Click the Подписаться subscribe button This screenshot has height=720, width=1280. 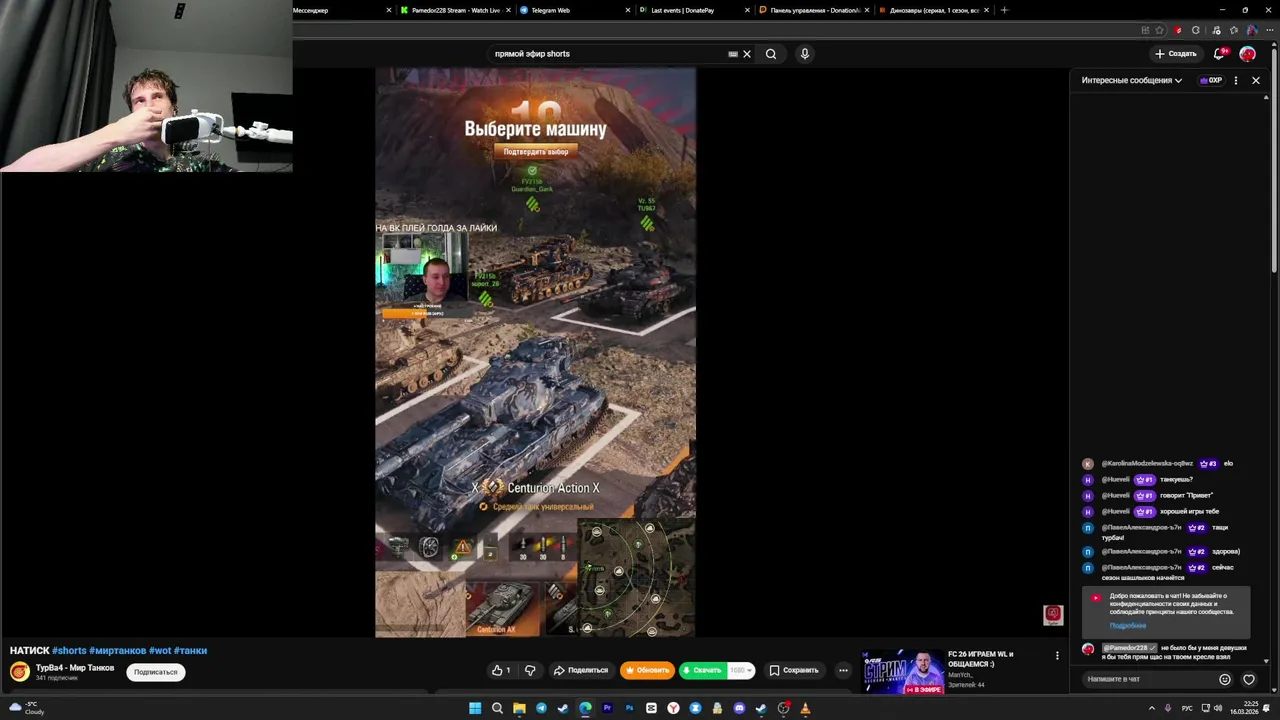pos(156,672)
